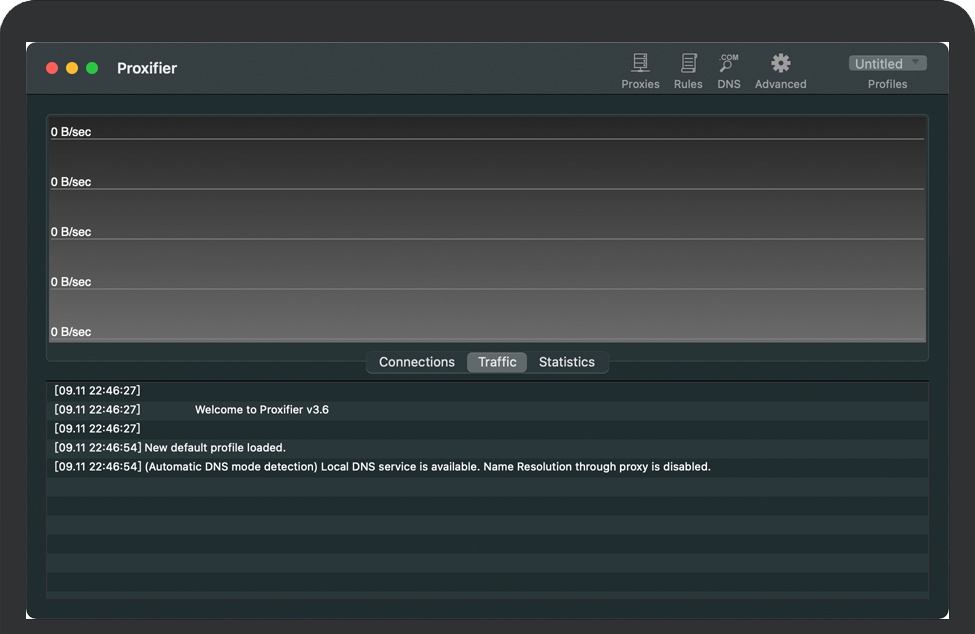Select the Traffic tab
975x634 pixels.
tap(497, 362)
